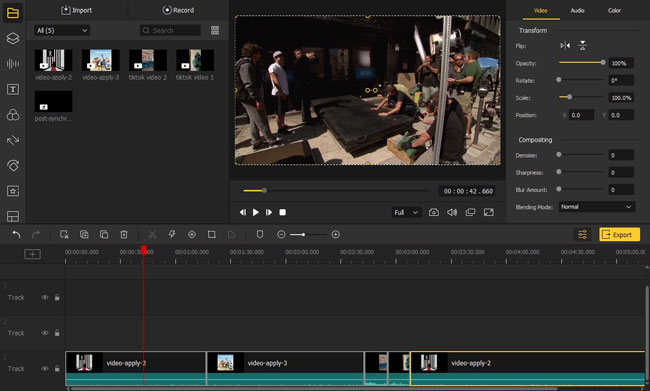Lock Track 1 with its padlock icon
The height and width of the screenshot is (391, 650).
(x=57, y=369)
